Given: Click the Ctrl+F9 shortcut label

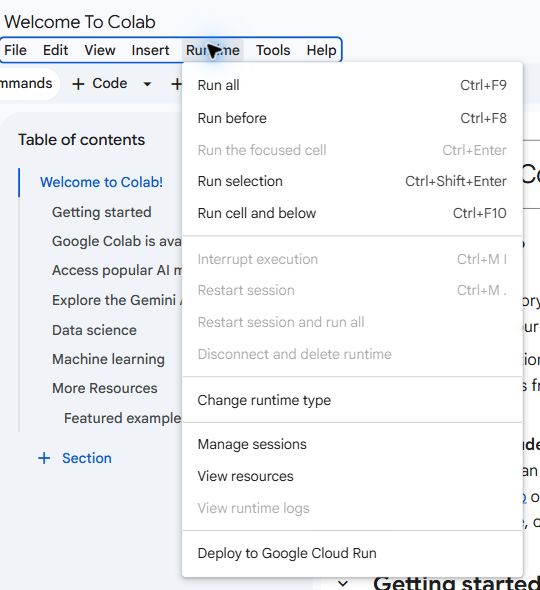Looking at the screenshot, I should click(483, 85).
